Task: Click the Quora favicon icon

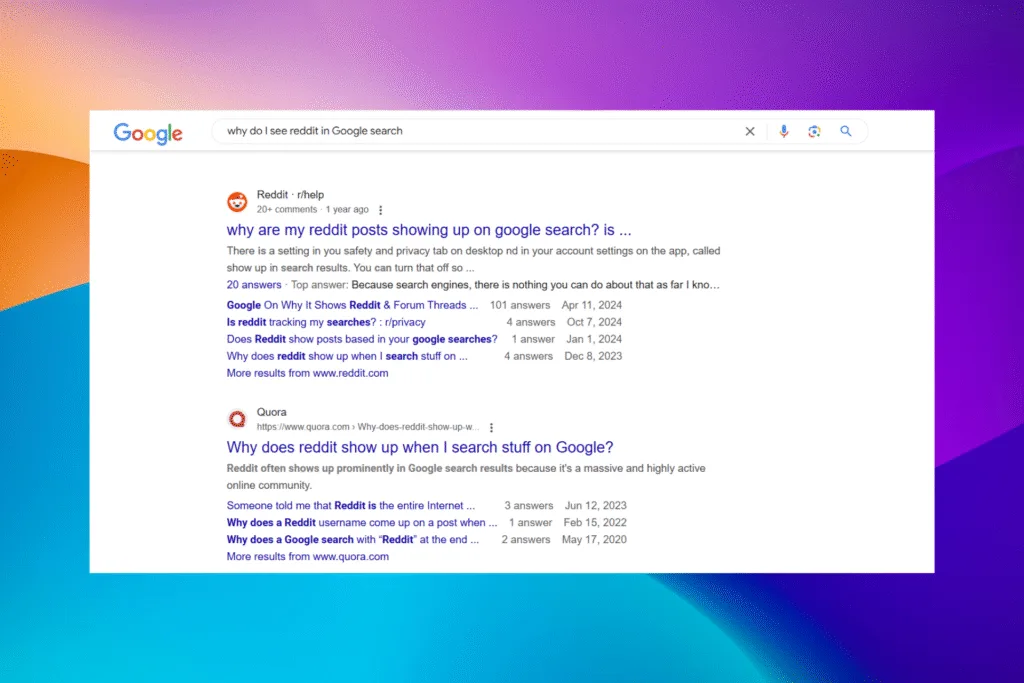Action: (x=237, y=419)
